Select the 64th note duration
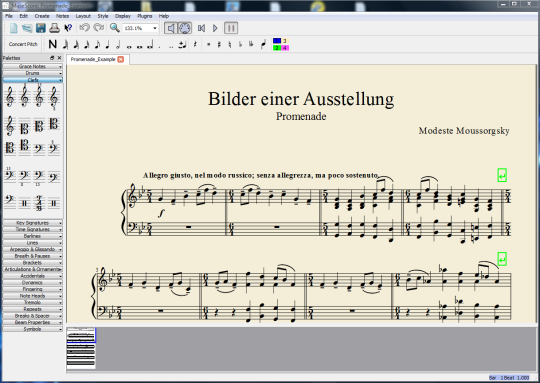 [x=65, y=44]
